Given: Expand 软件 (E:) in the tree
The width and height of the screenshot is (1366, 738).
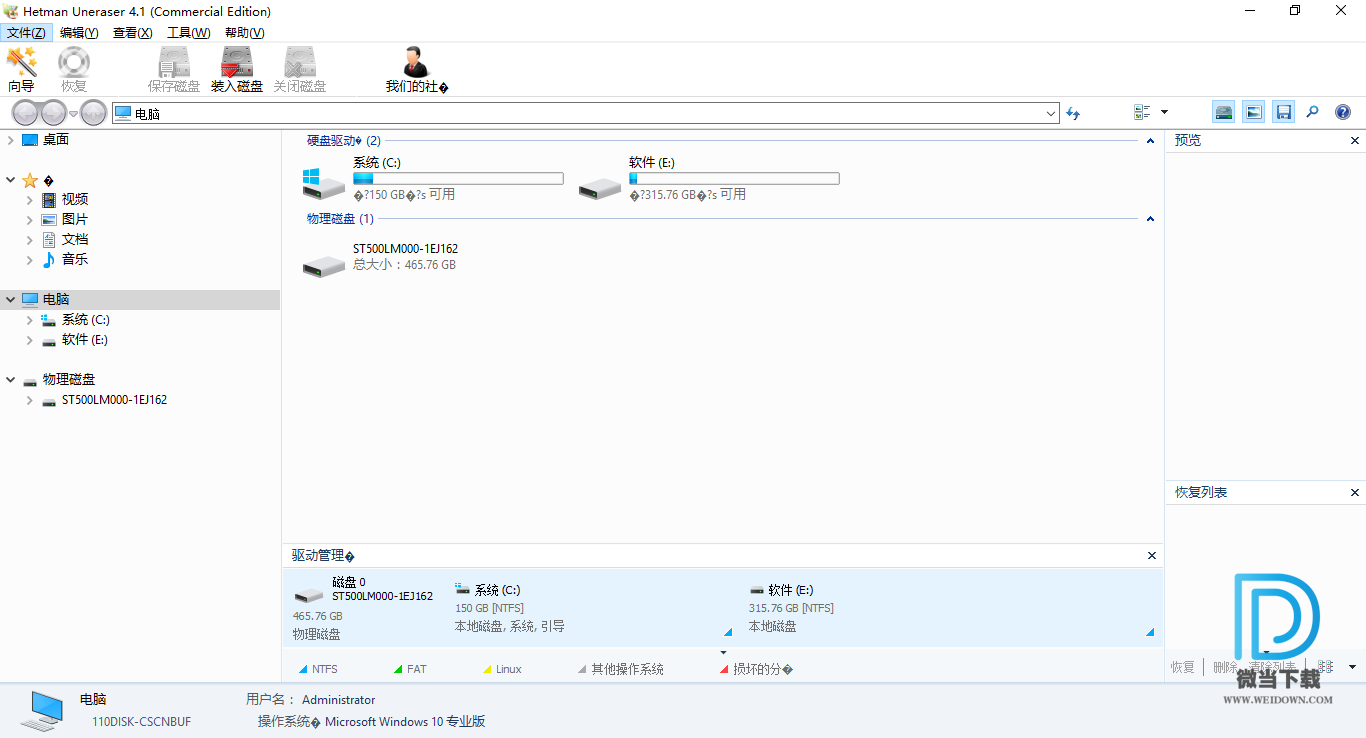Looking at the screenshot, I should click(30, 340).
